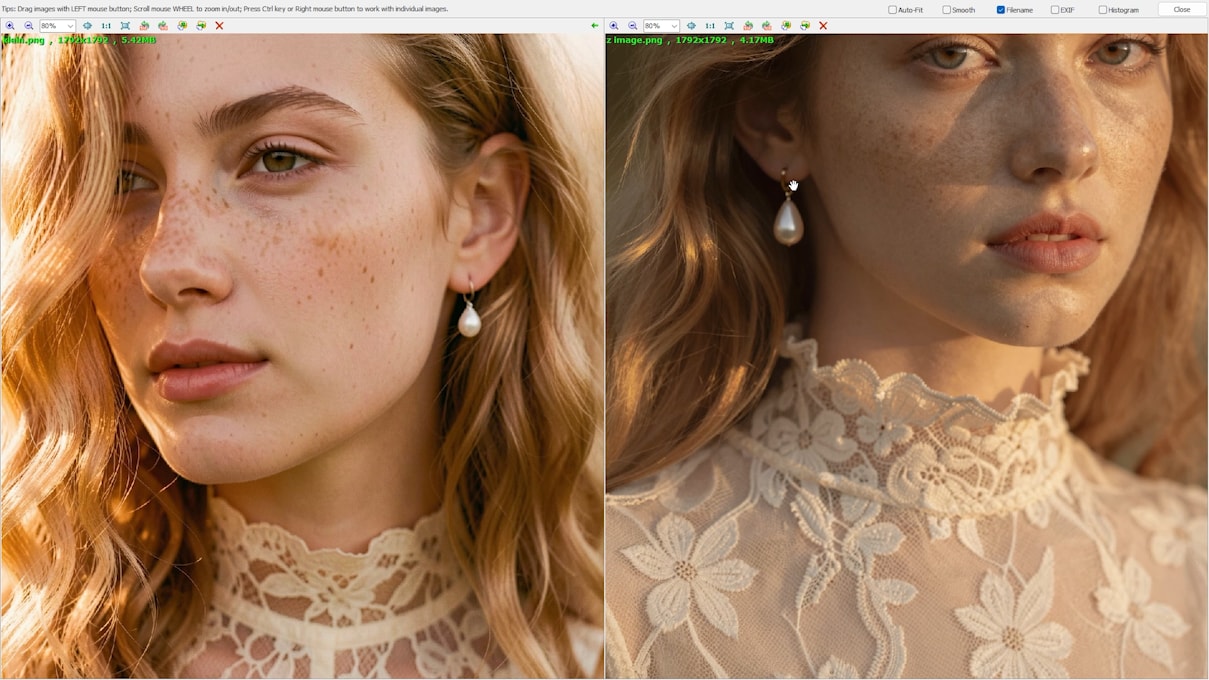Image resolution: width=1209 pixels, height=680 pixels.
Task: Click zoom out icon on right pane
Action: click(632, 26)
